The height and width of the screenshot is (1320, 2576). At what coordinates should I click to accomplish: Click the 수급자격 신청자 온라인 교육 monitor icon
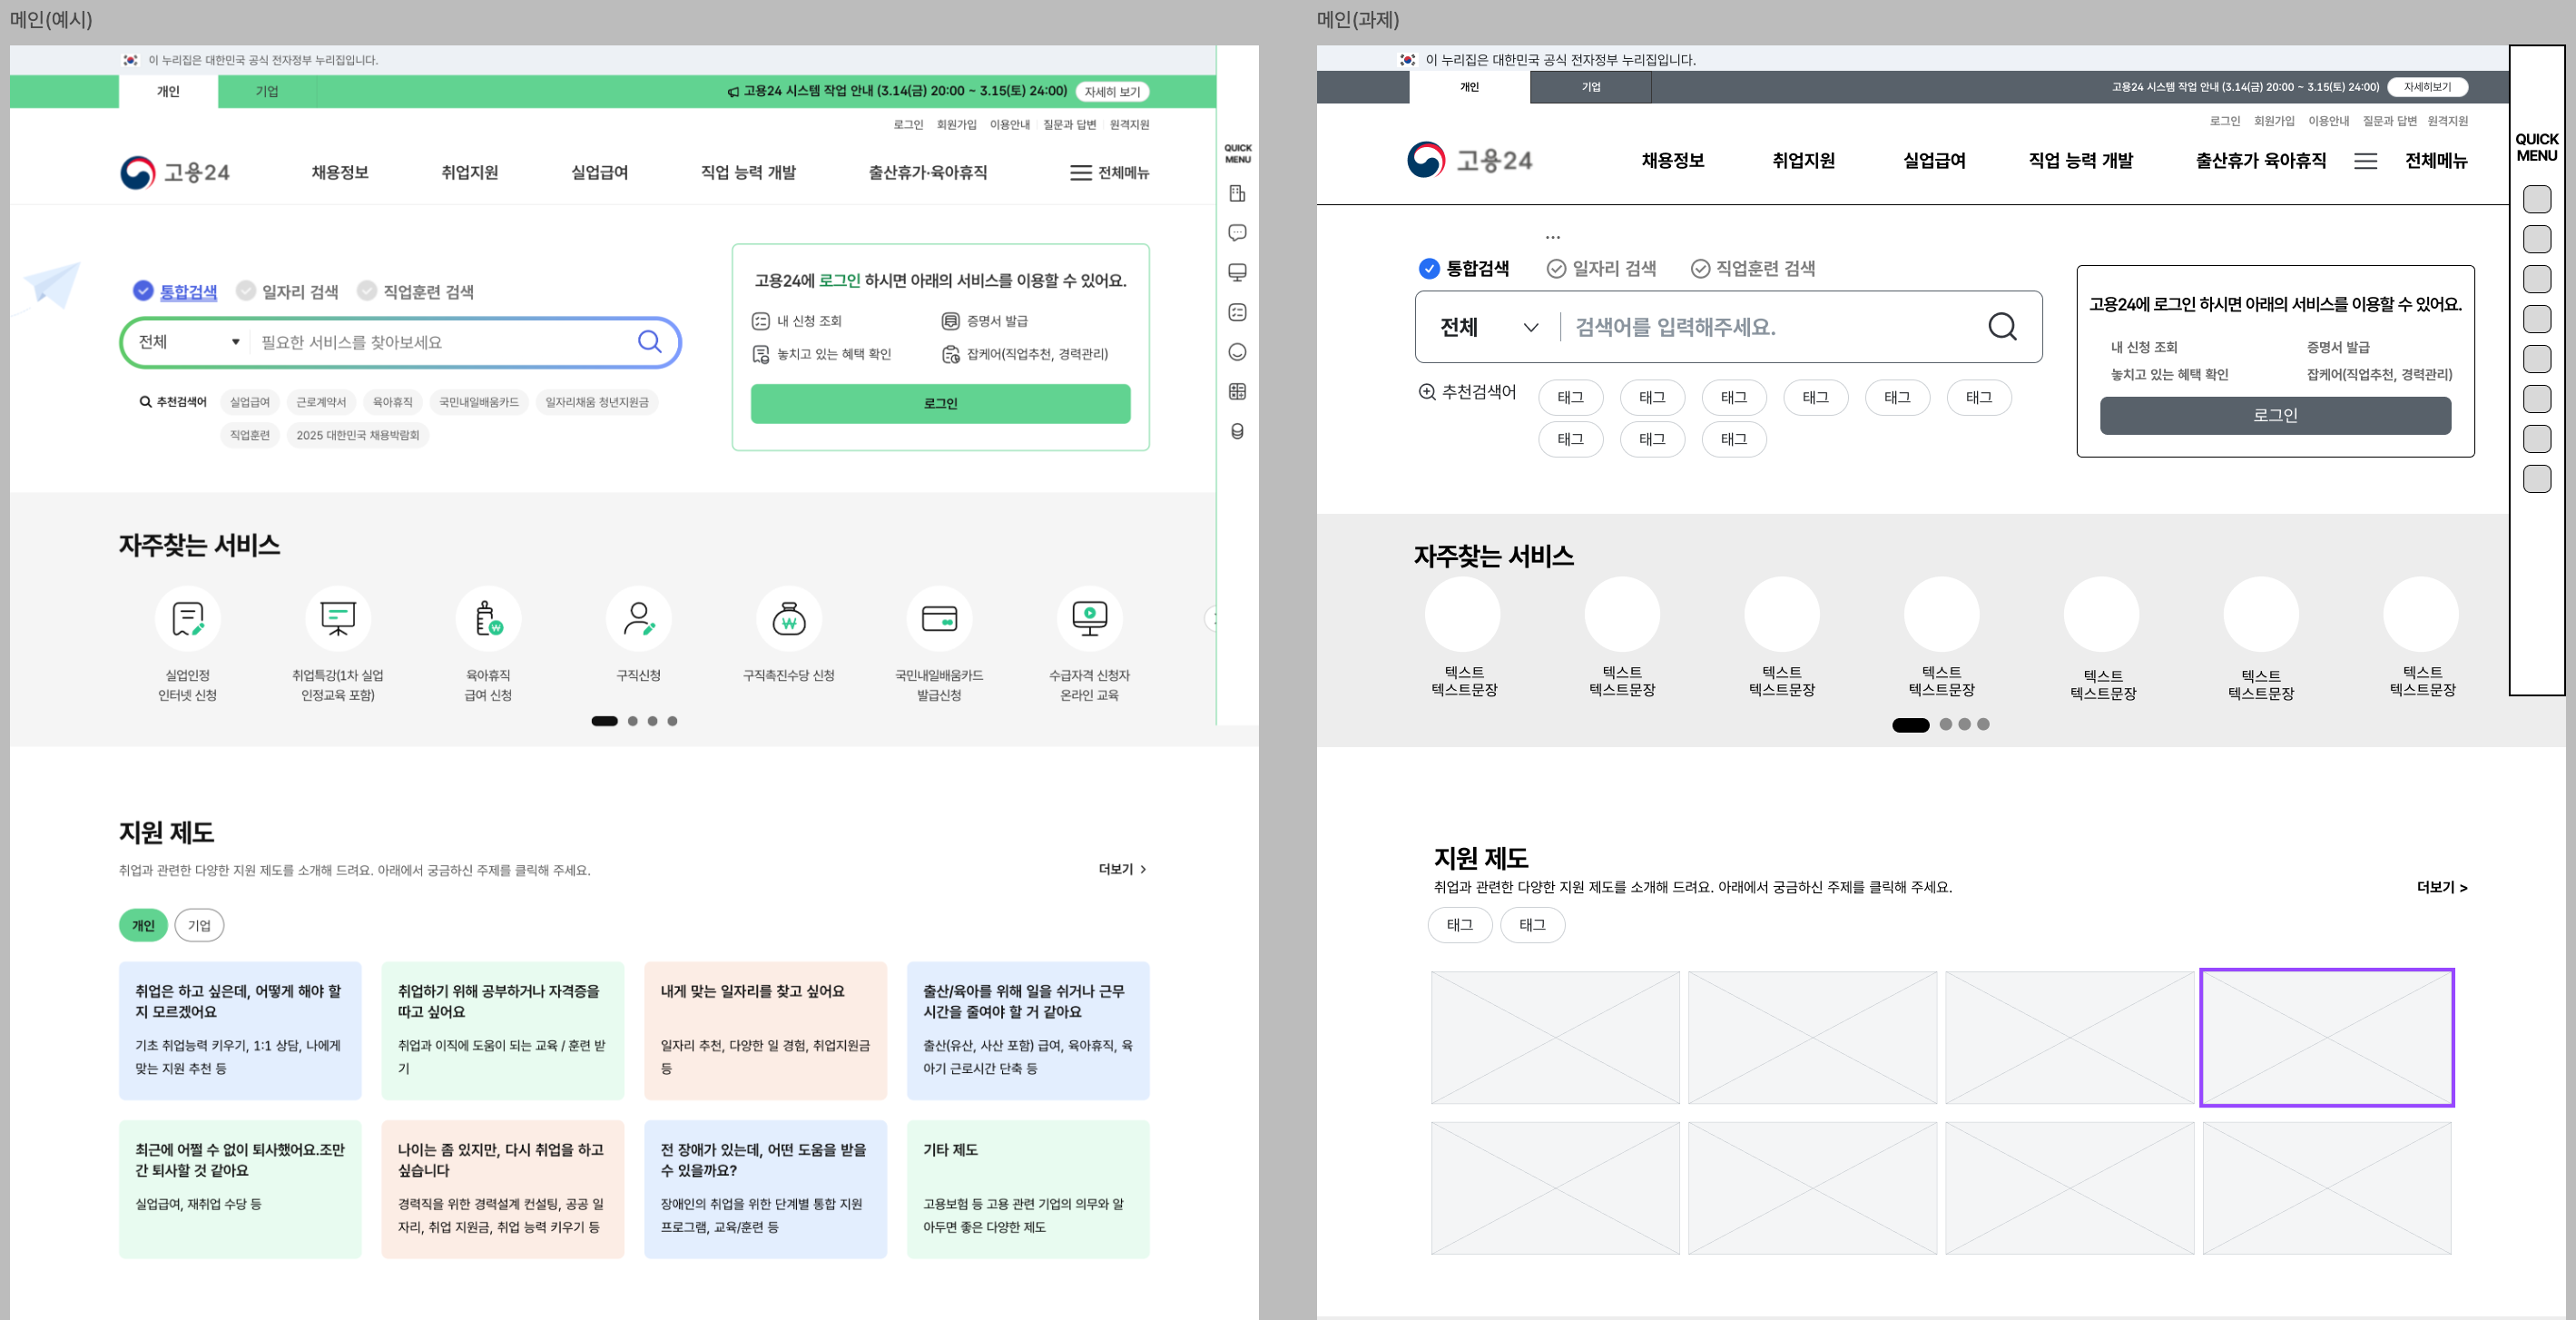(1089, 619)
